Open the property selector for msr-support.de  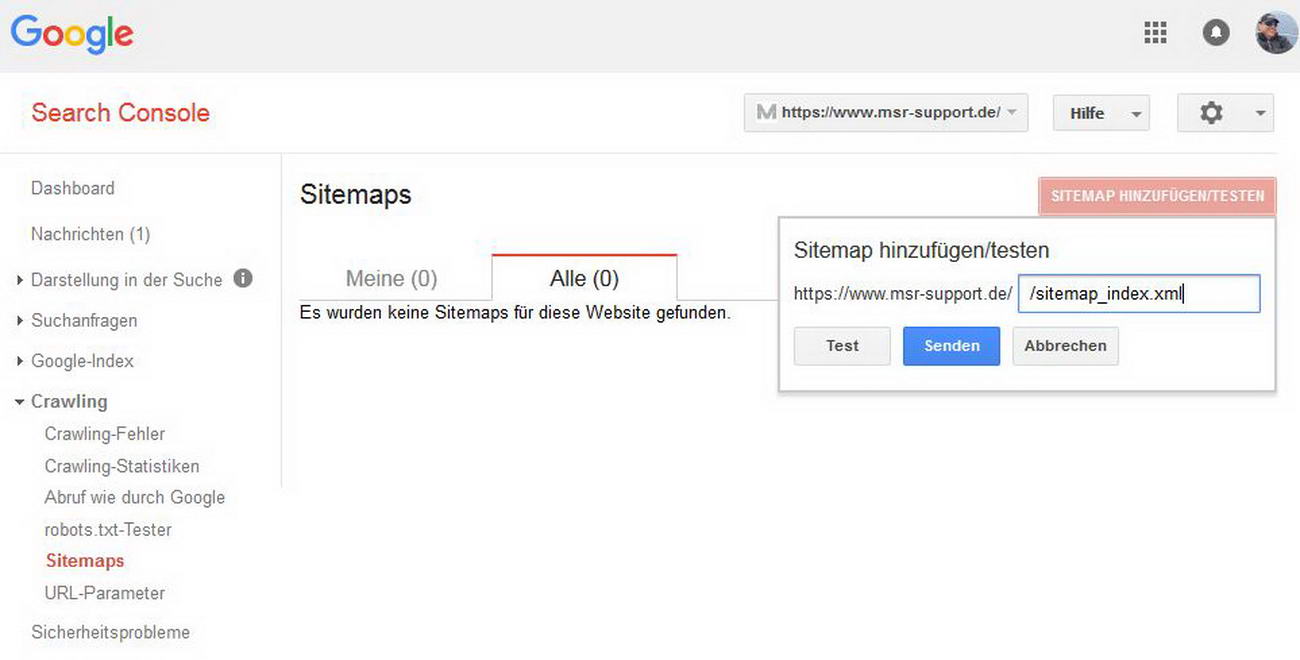885,113
